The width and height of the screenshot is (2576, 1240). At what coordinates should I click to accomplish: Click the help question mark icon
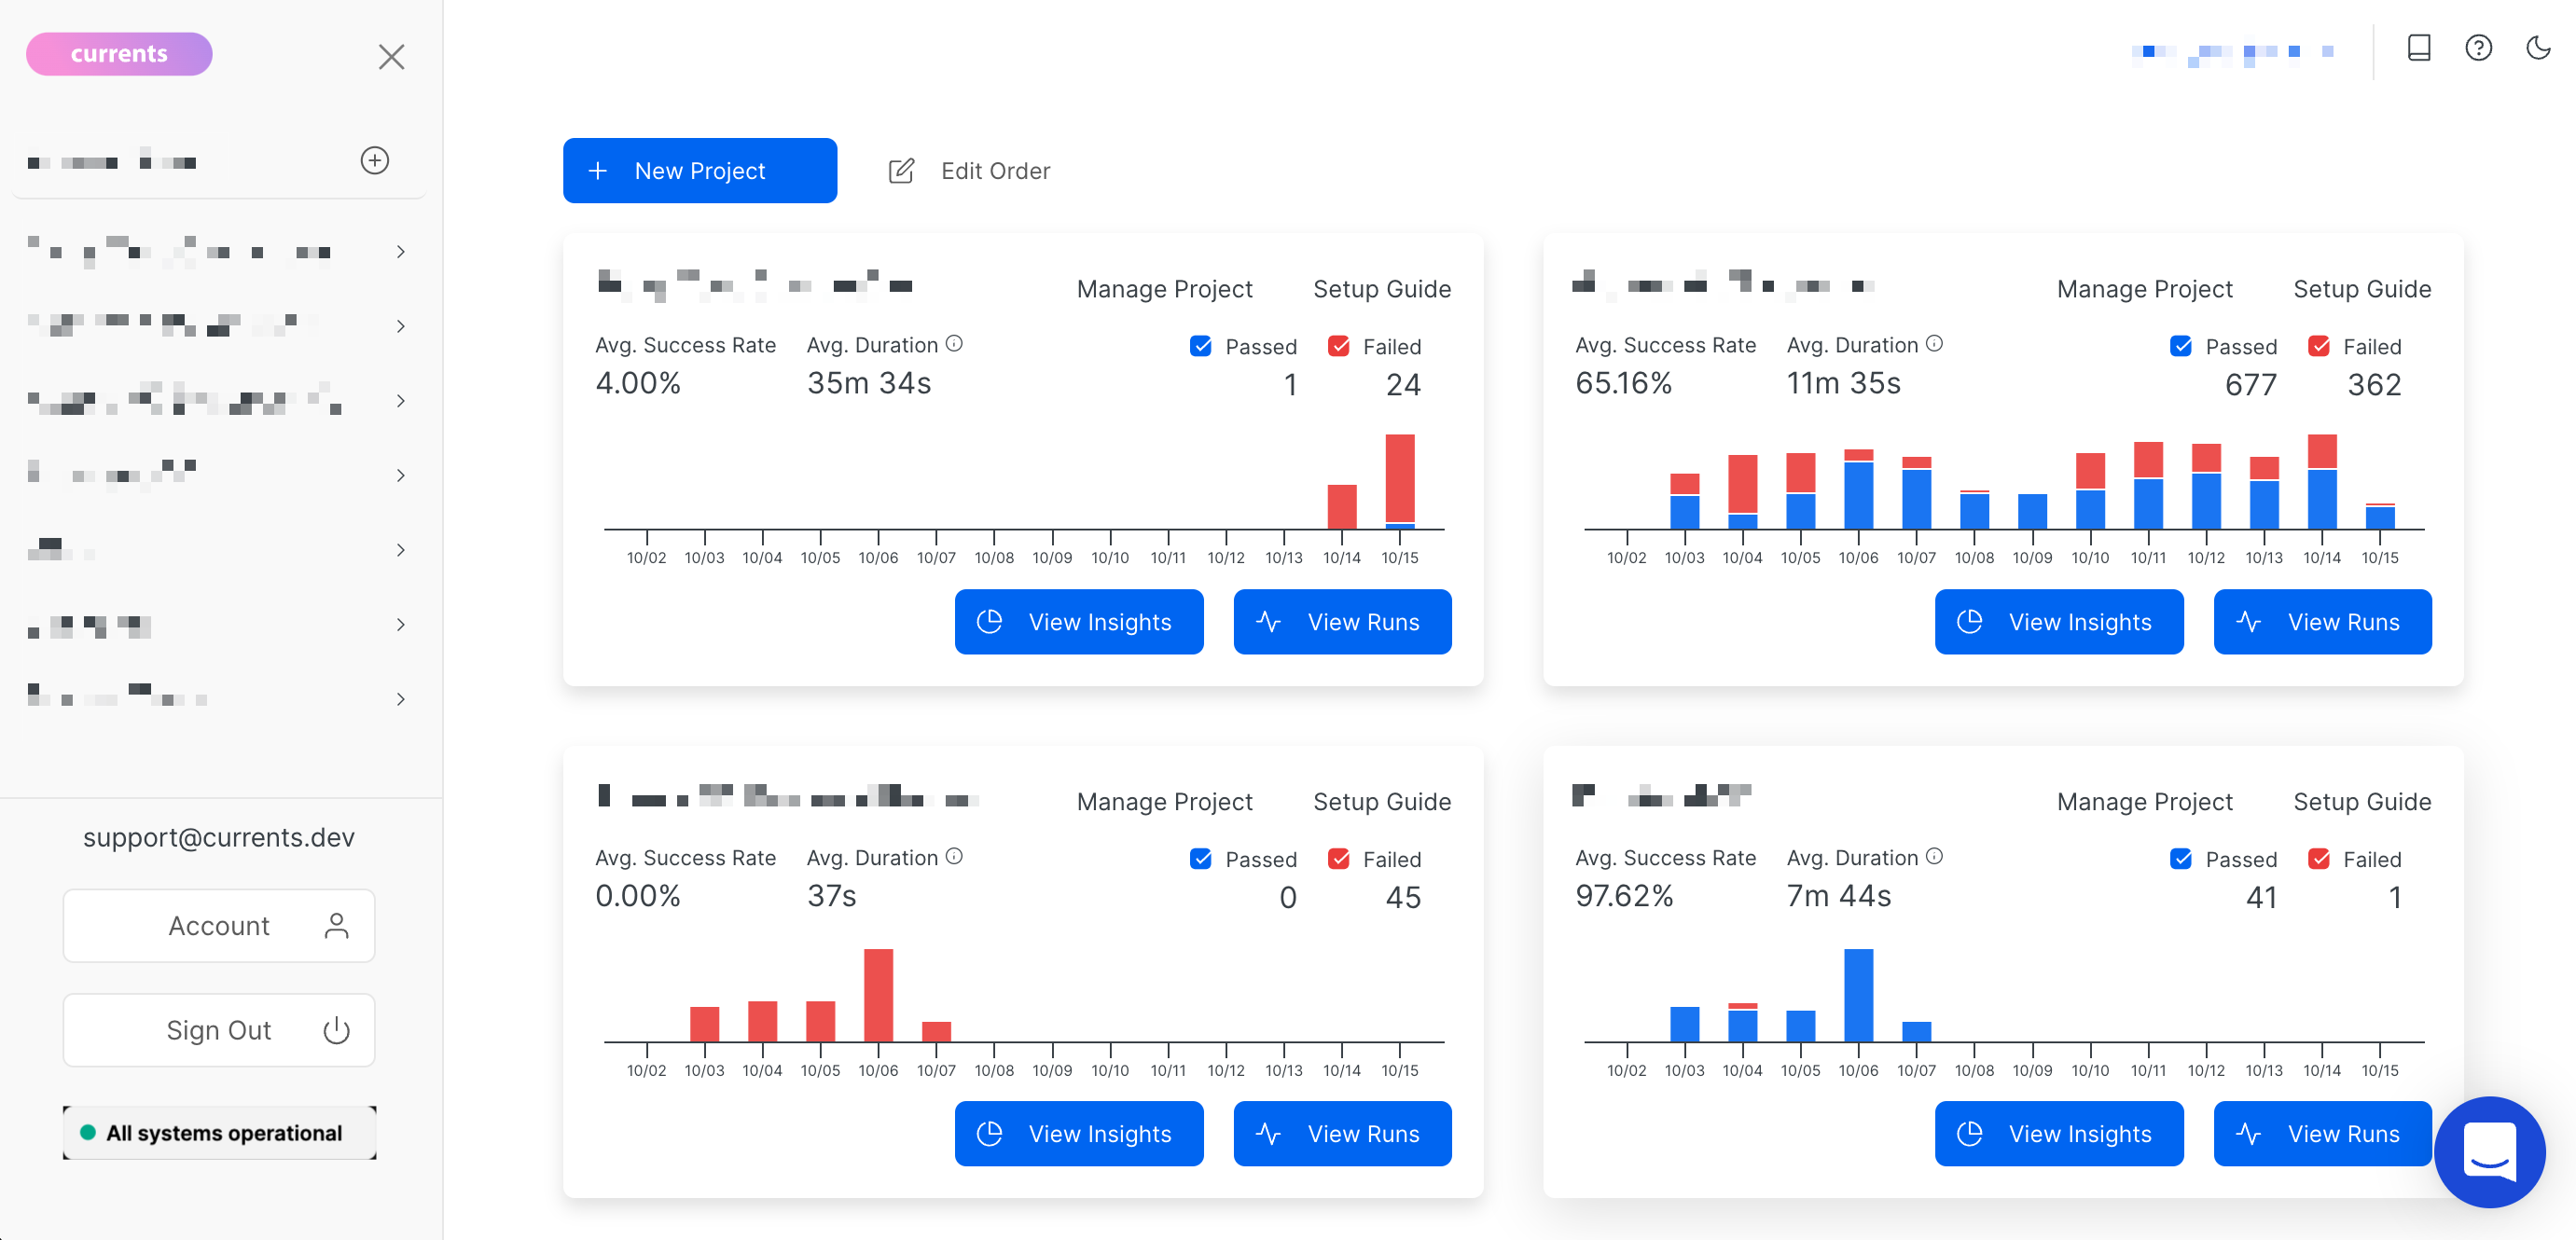2478,48
